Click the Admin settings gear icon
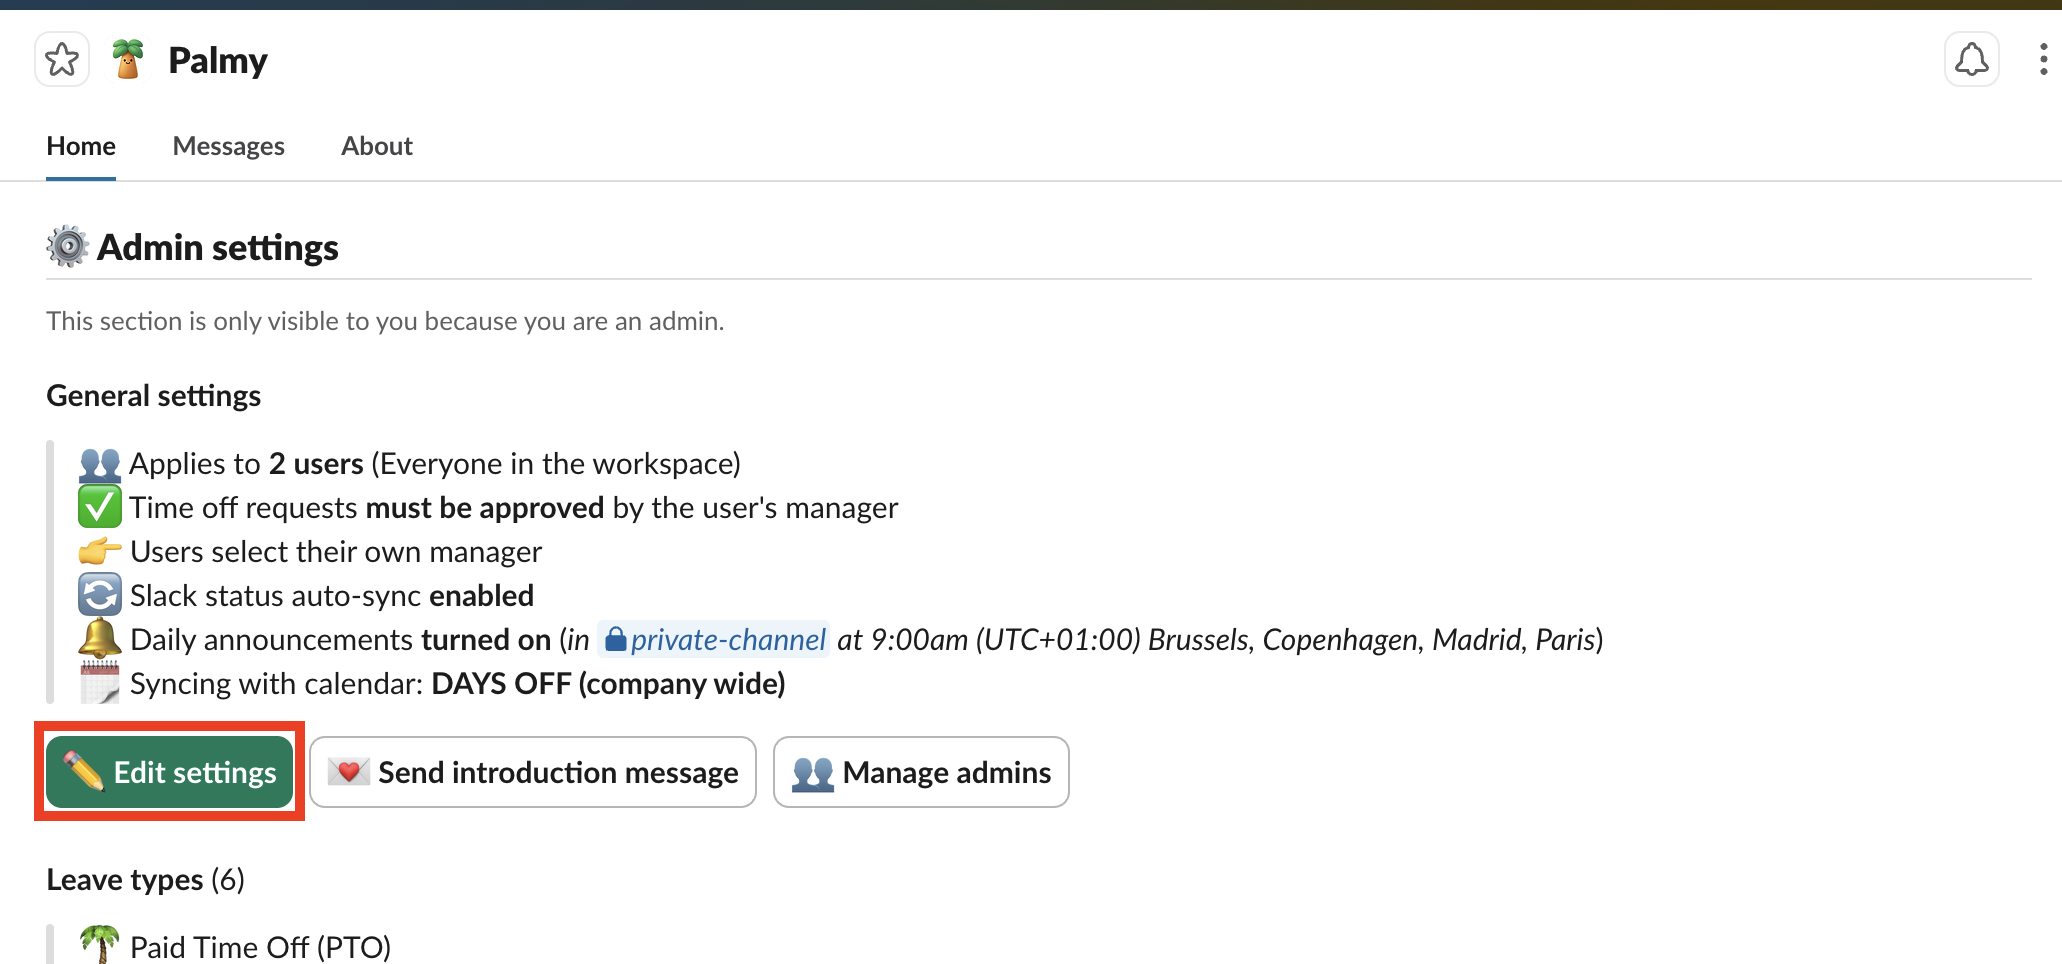This screenshot has width=2062, height=964. [x=68, y=247]
